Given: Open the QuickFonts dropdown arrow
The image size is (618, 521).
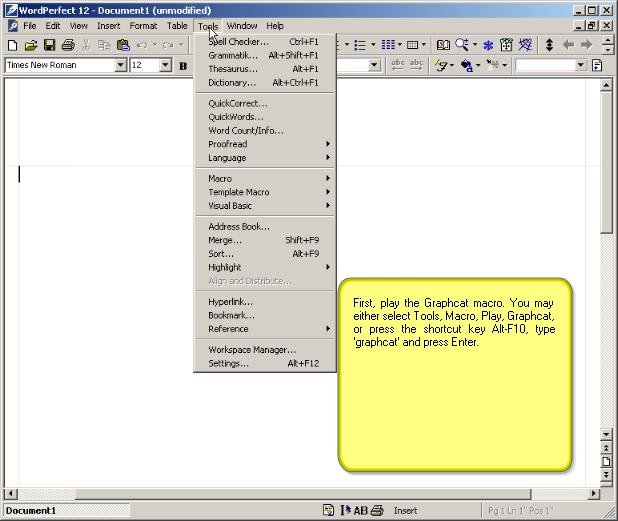Looking at the screenshot, I should (x=452, y=65).
